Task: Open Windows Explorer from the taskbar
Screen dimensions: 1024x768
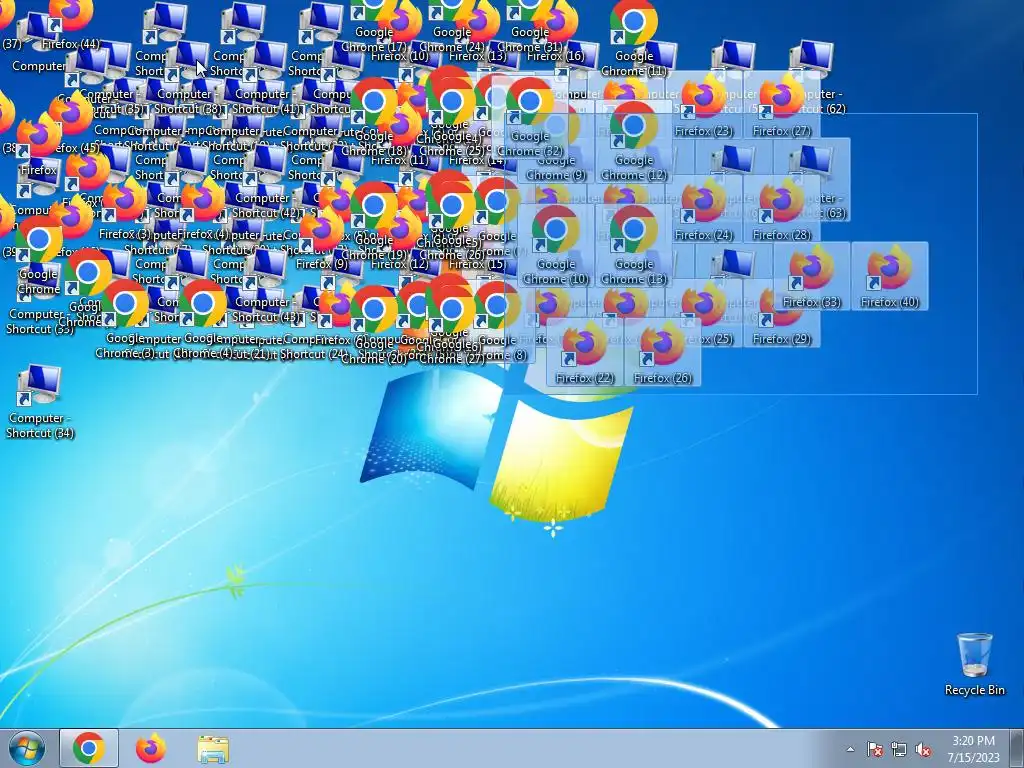Action: pos(213,748)
